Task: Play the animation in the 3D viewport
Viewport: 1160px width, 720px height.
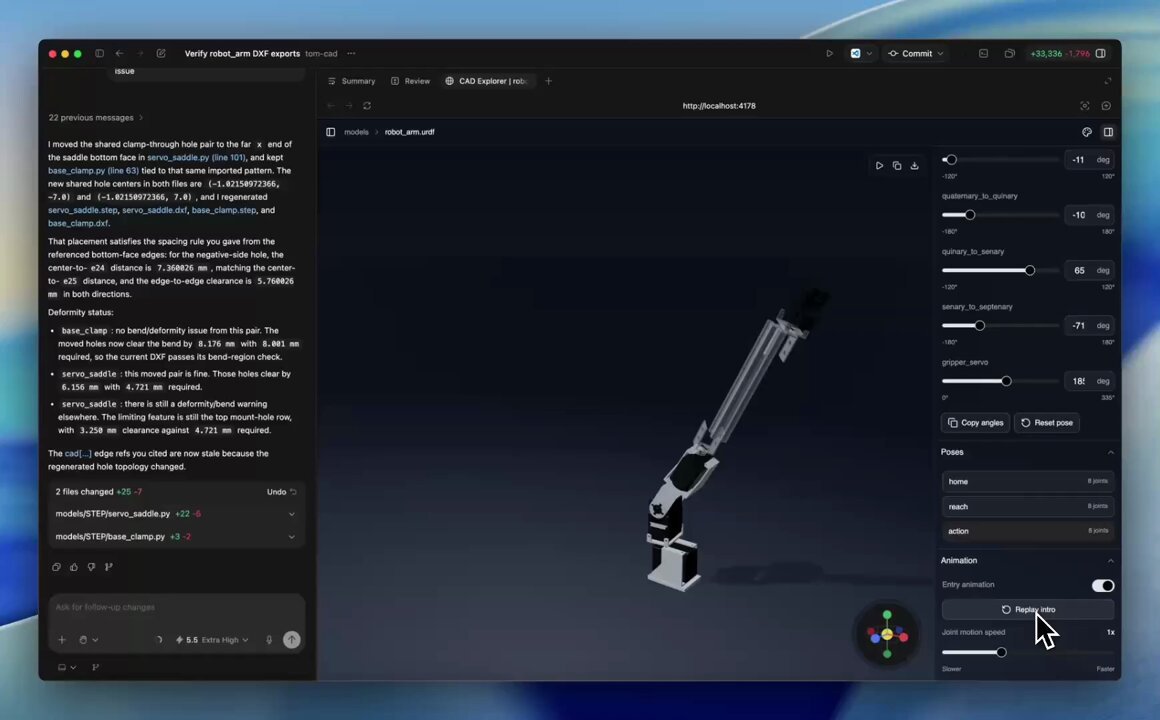Action: point(879,166)
